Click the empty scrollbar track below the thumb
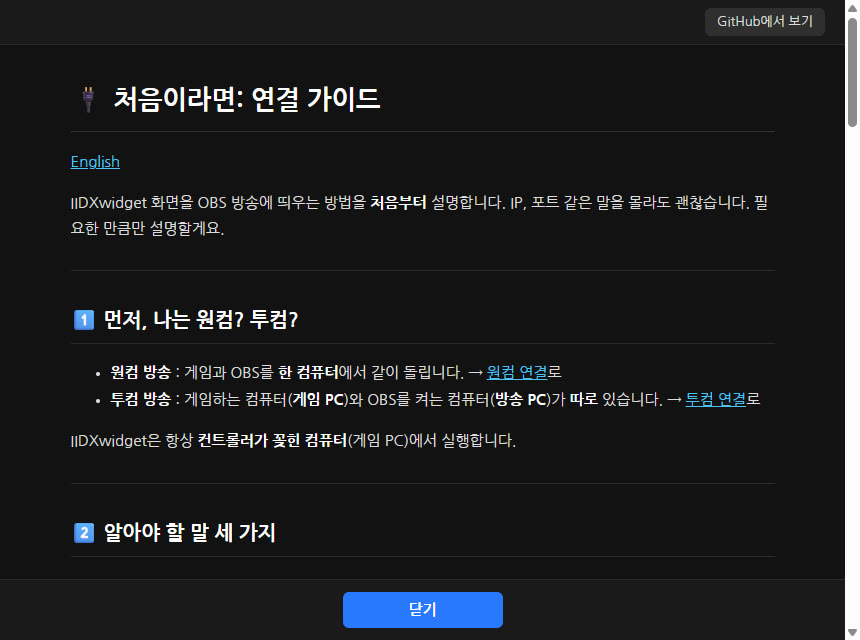Image resolution: width=860 pixels, height=640 pixels. (x=852, y=378)
